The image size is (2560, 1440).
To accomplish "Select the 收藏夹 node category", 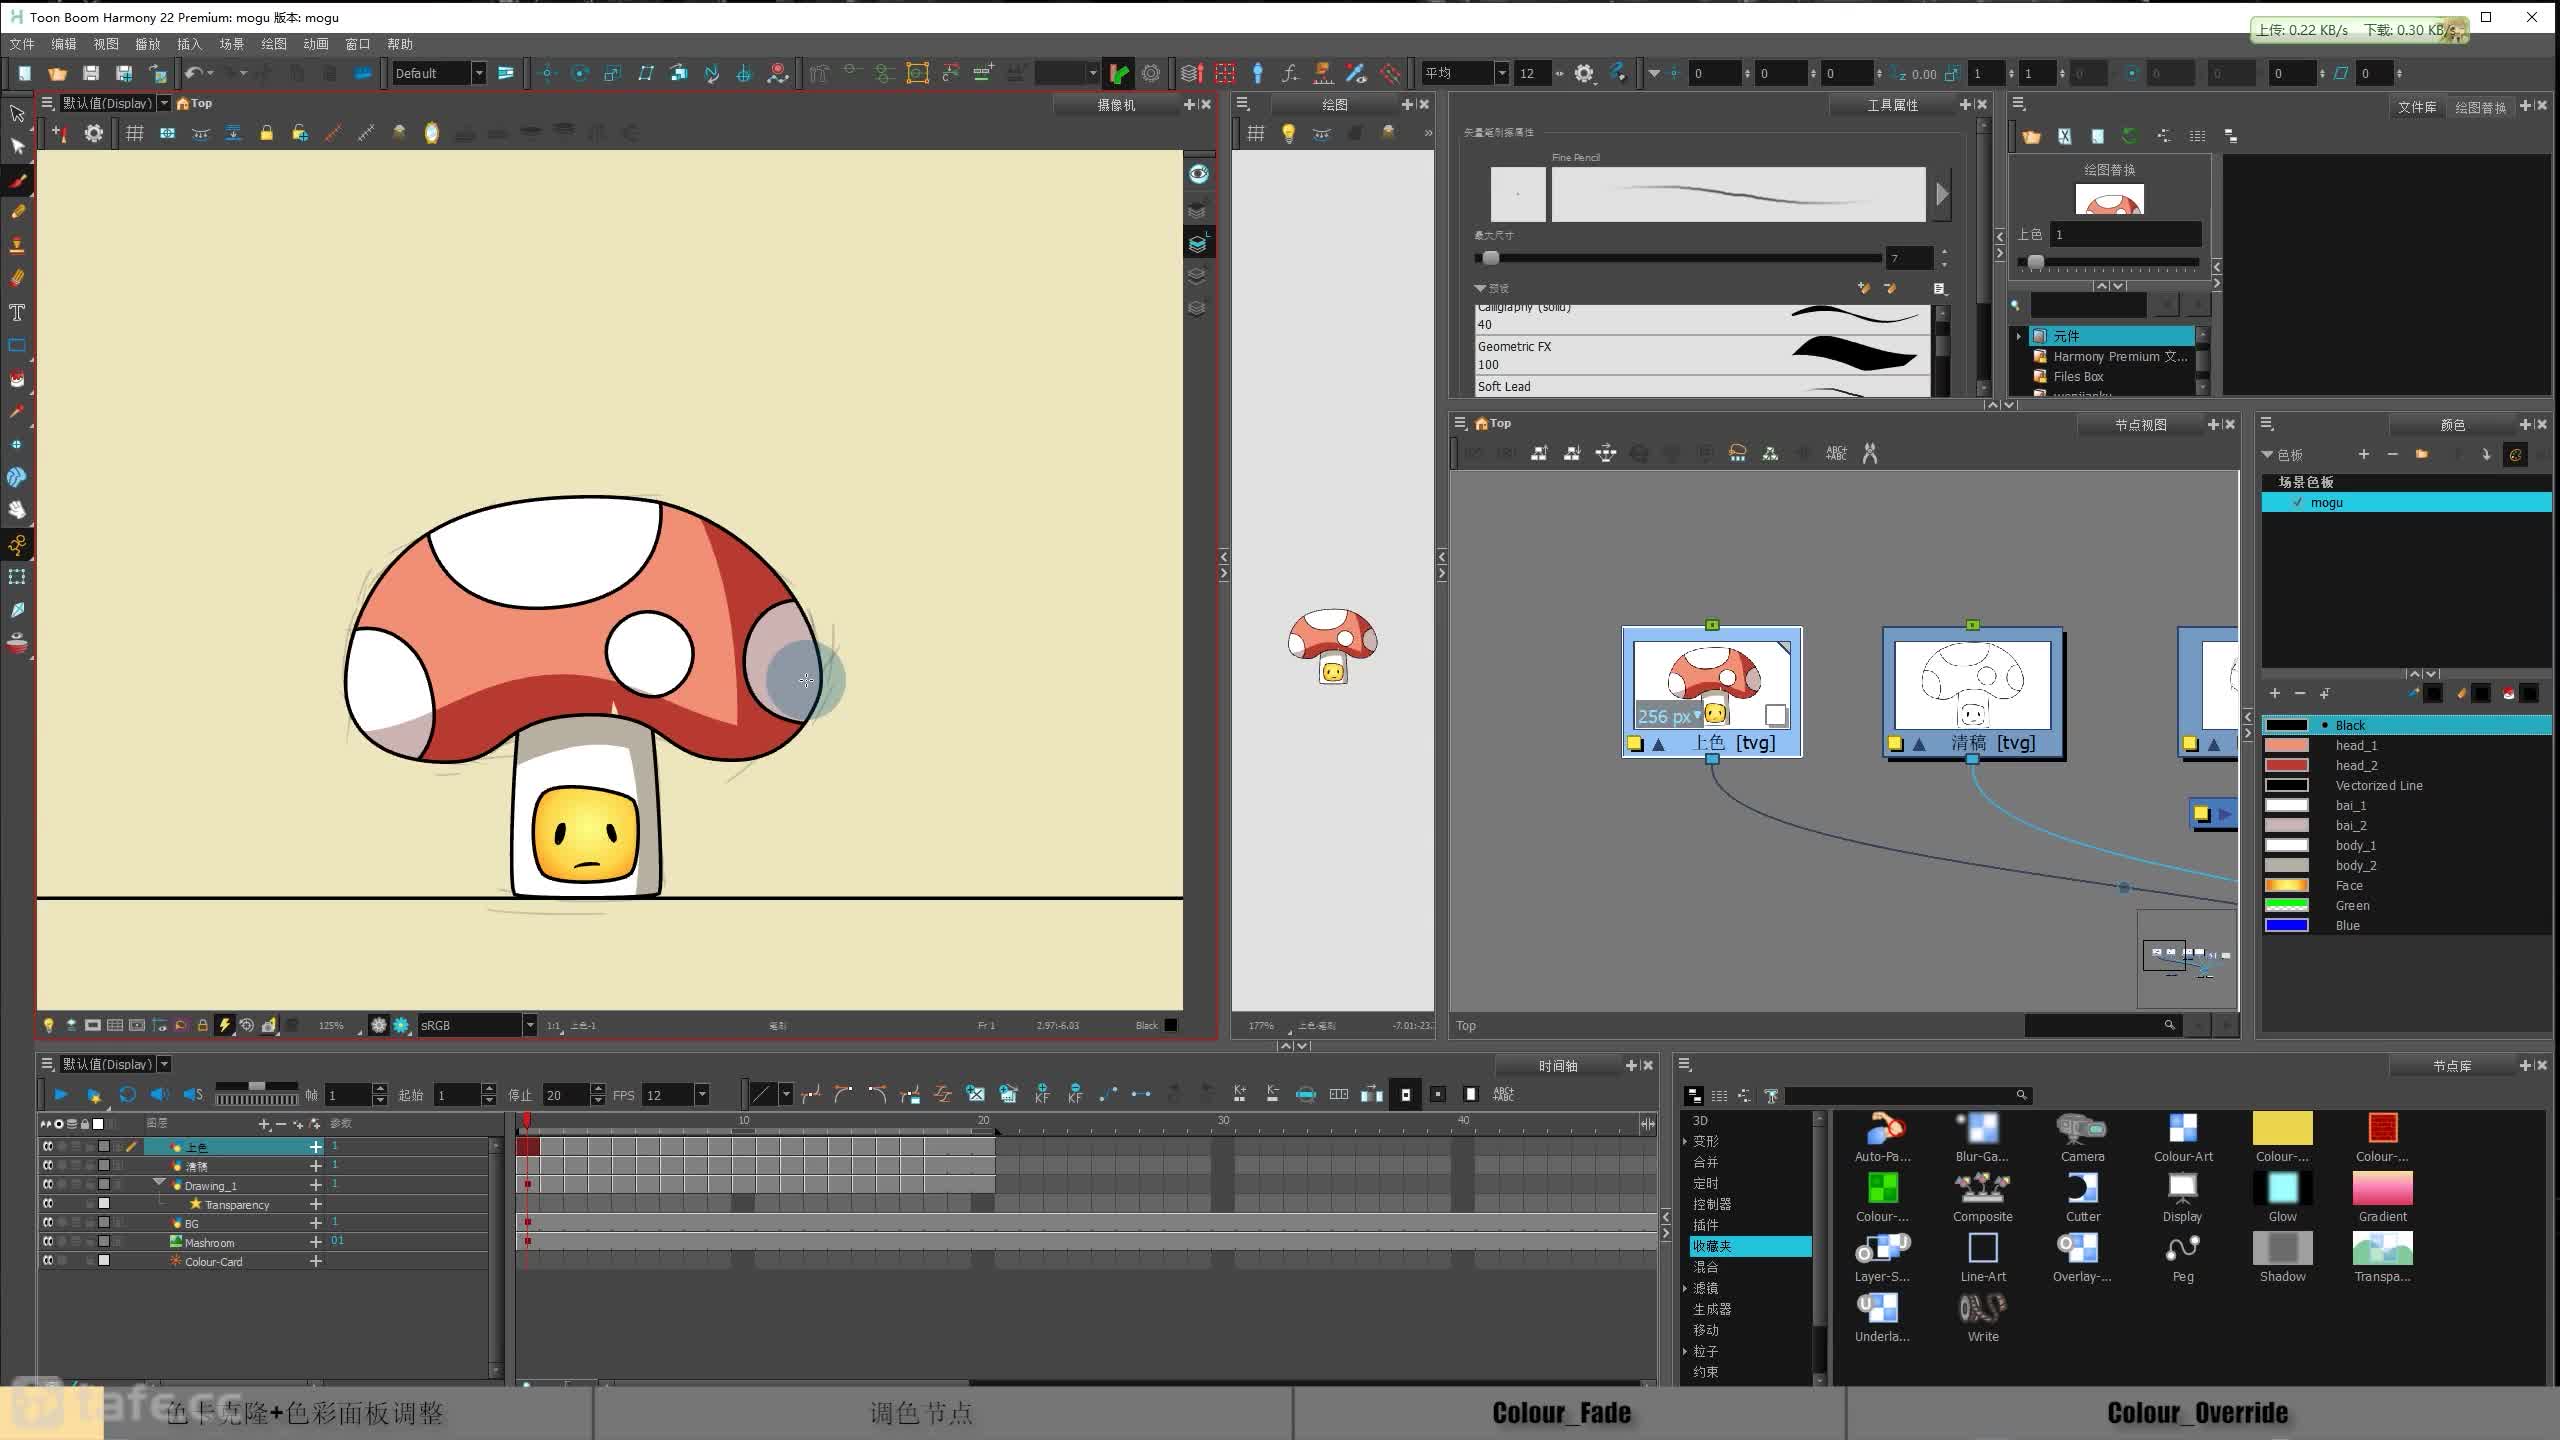I will point(1750,1246).
